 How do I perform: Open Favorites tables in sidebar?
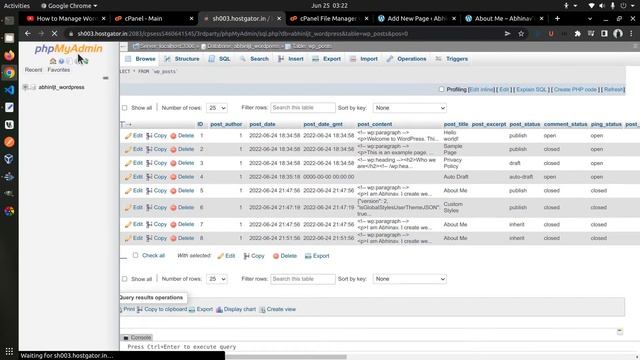tap(58, 70)
